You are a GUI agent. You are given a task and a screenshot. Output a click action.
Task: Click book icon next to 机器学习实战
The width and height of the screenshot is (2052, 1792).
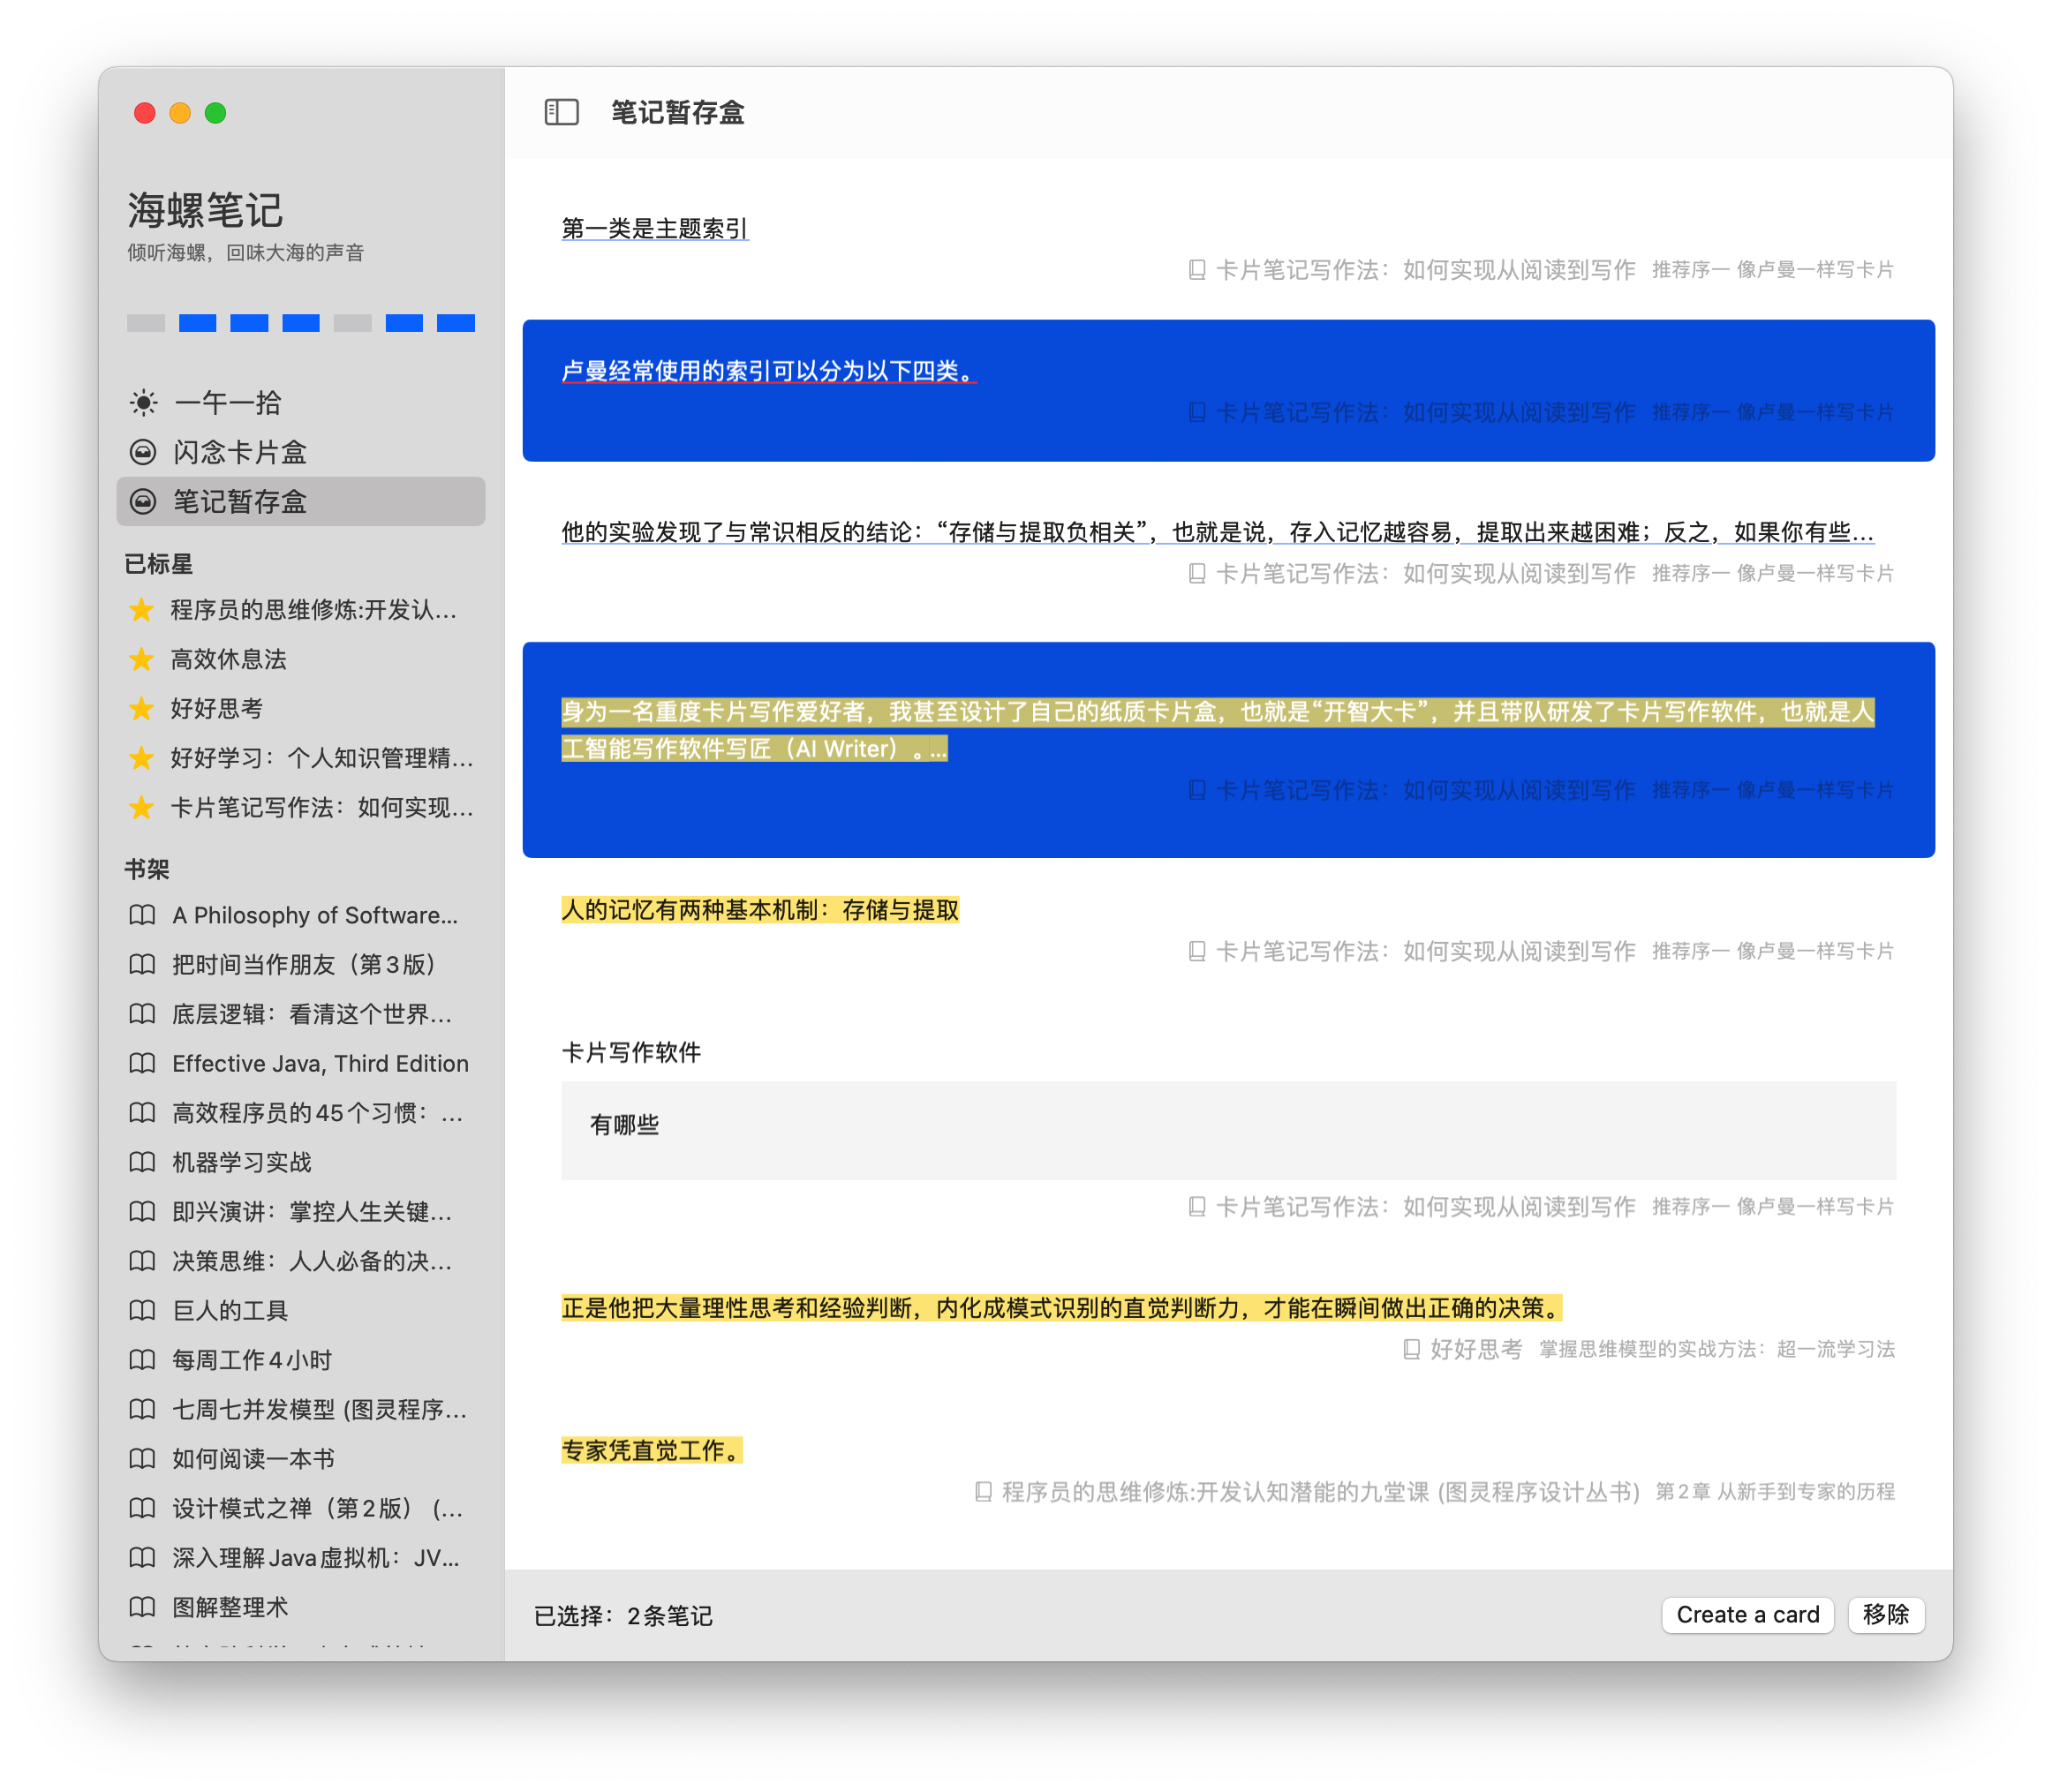[143, 1162]
